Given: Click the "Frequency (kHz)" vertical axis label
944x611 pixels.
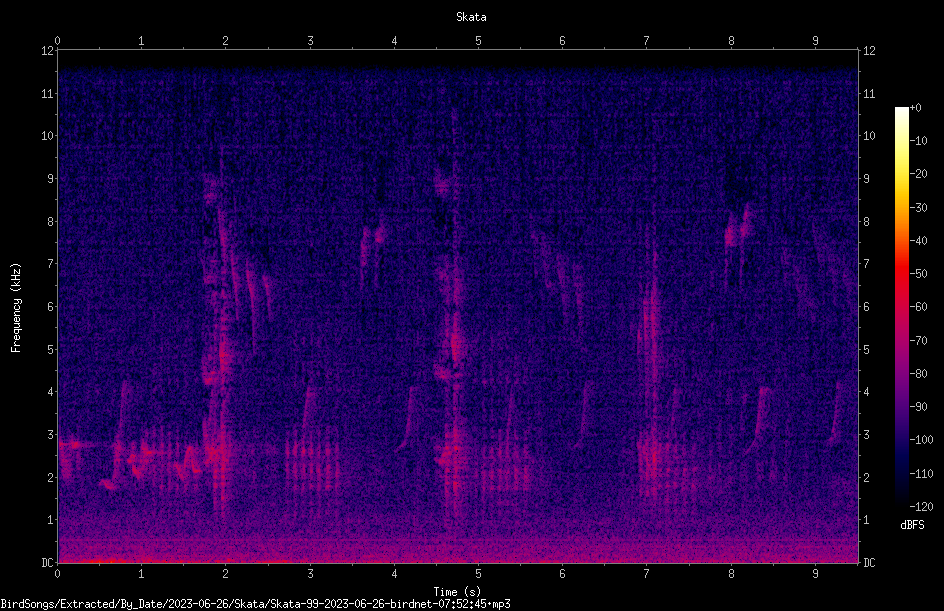Looking at the screenshot, I should coord(16,308).
